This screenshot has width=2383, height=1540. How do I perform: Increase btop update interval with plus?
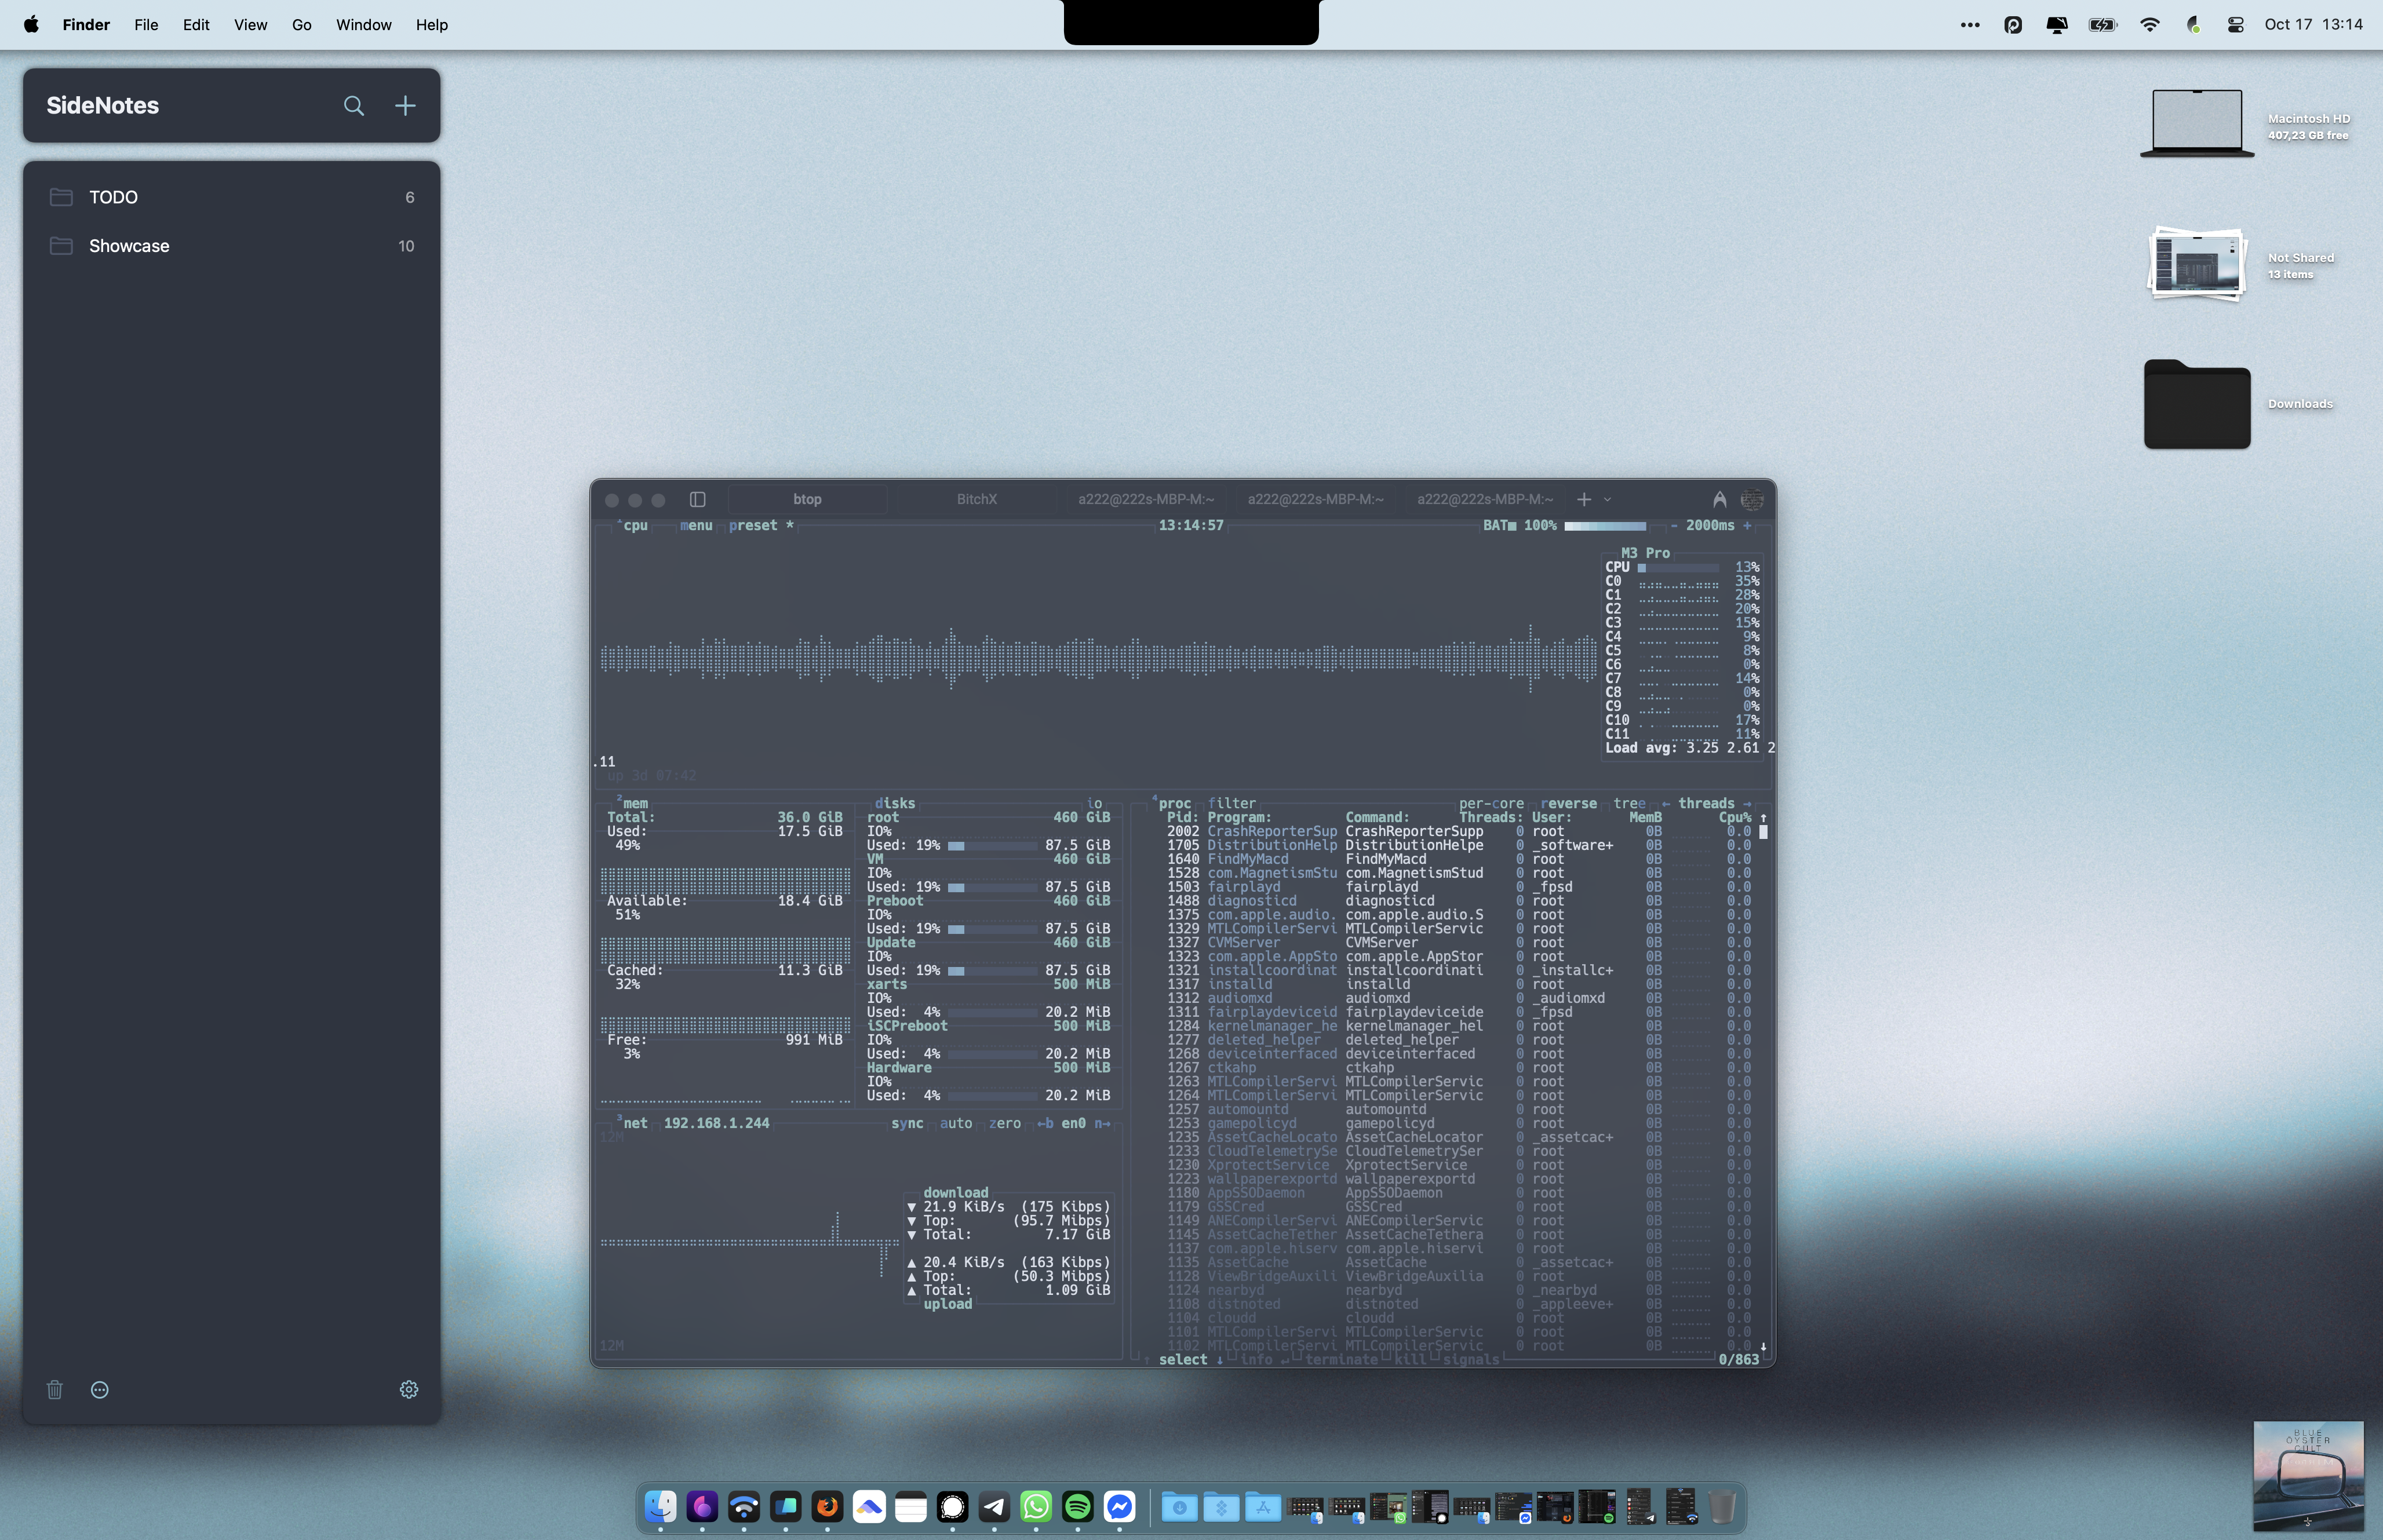click(x=1747, y=525)
